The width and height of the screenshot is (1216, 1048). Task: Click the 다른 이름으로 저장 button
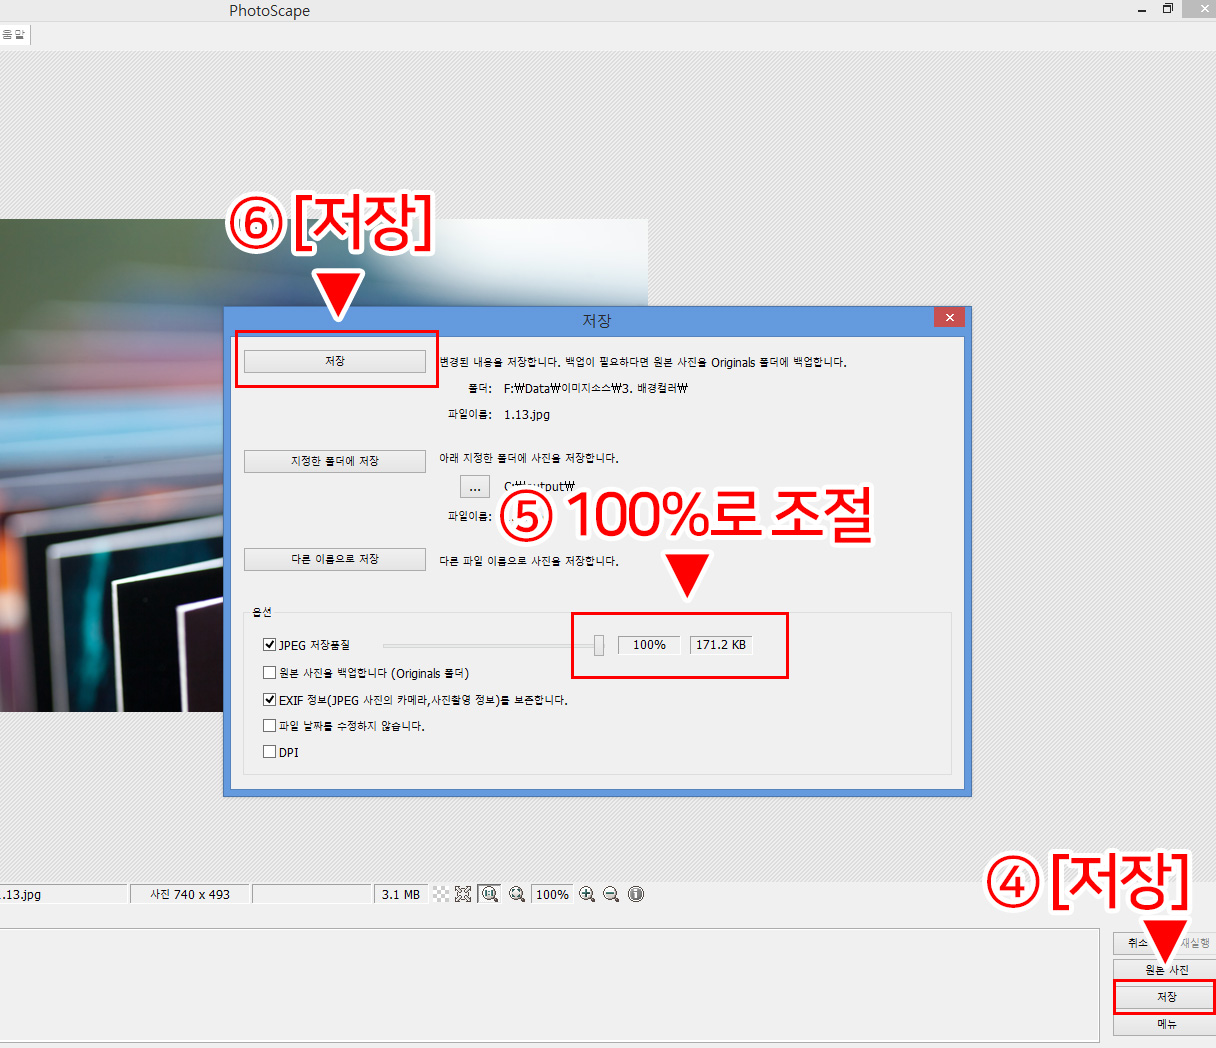(x=335, y=559)
